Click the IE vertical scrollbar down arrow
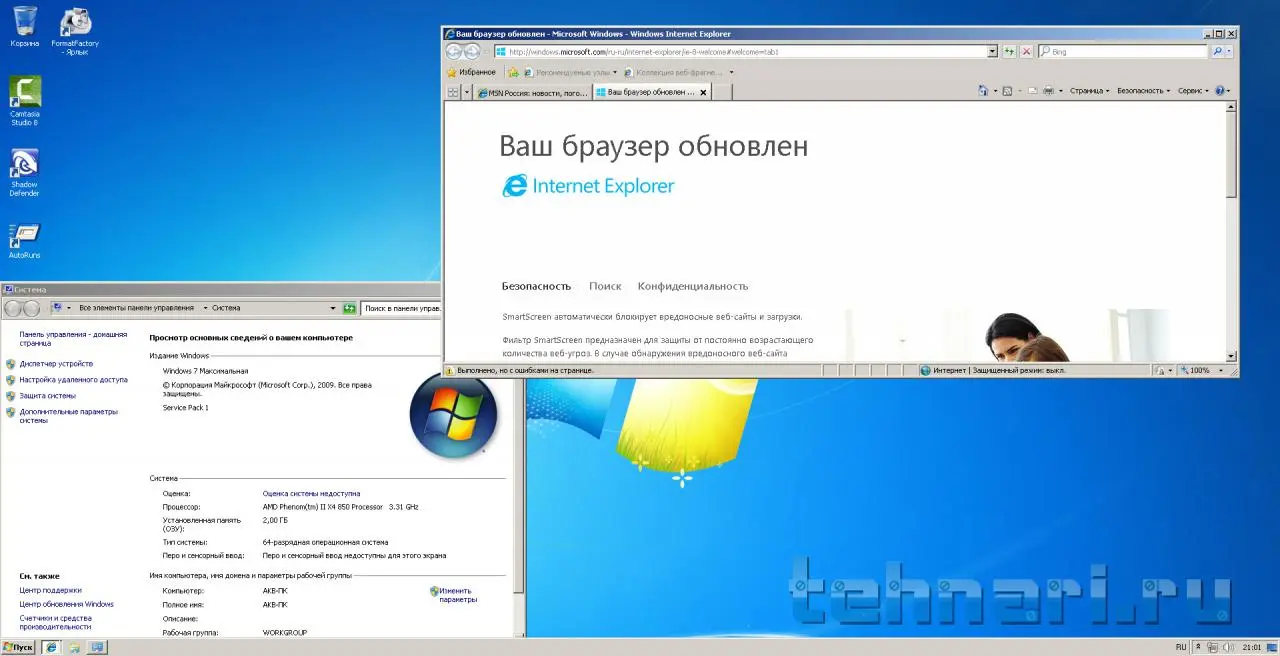 point(1231,356)
